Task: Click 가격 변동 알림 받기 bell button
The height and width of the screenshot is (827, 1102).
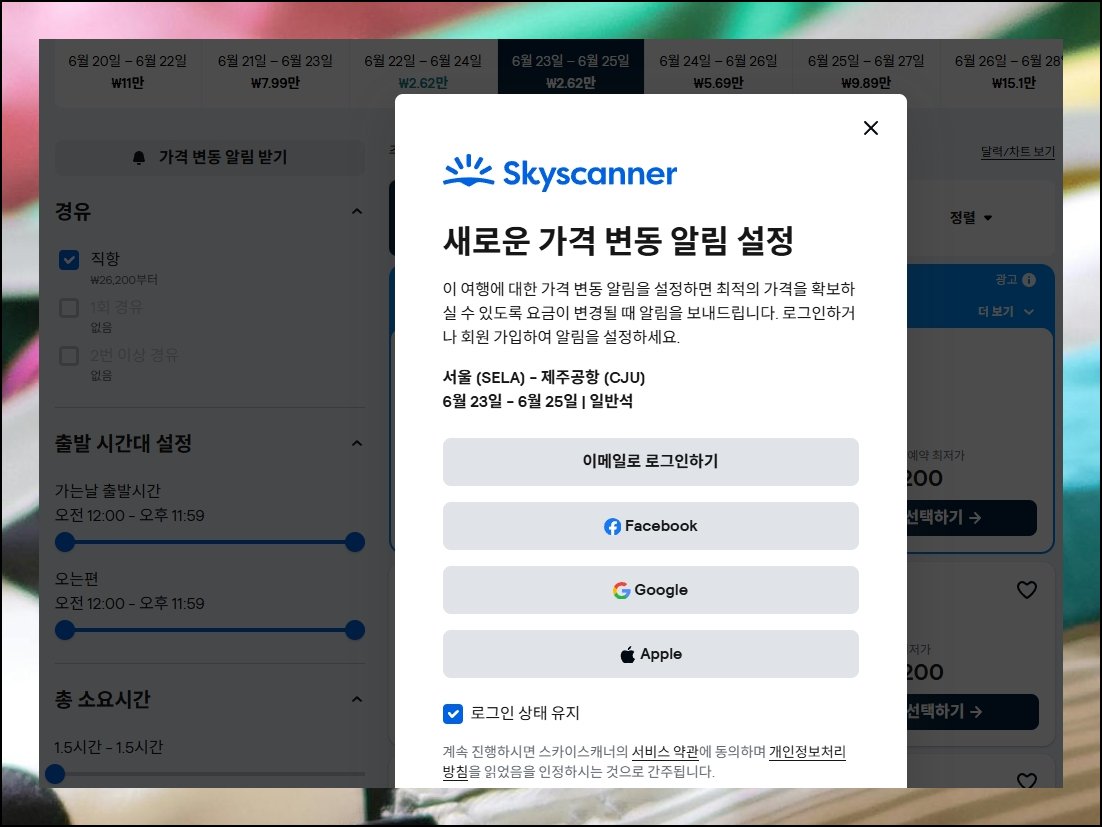Action: [209, 157]
